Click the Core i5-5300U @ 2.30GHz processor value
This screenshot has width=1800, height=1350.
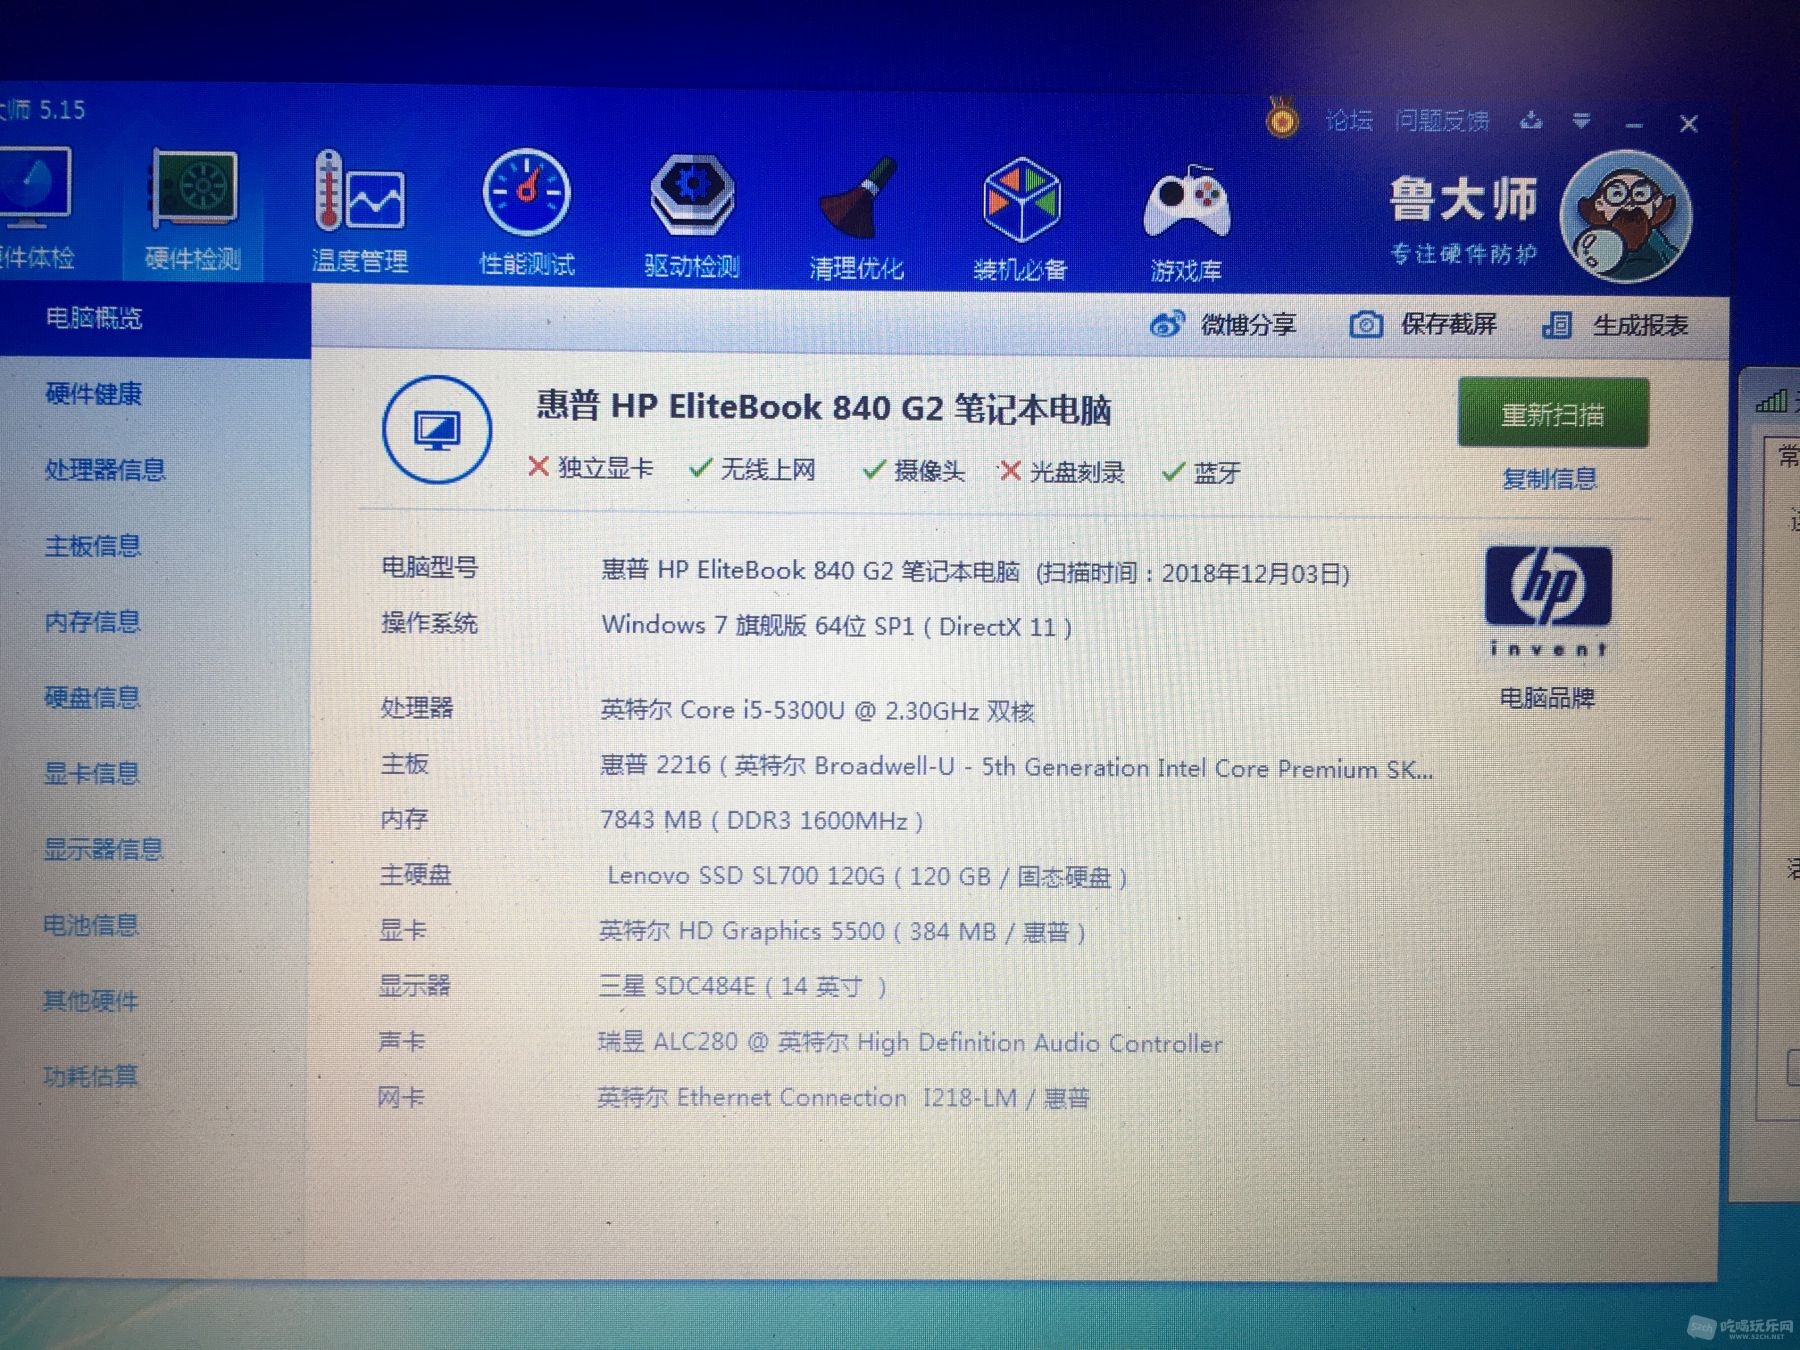point(817,710)
